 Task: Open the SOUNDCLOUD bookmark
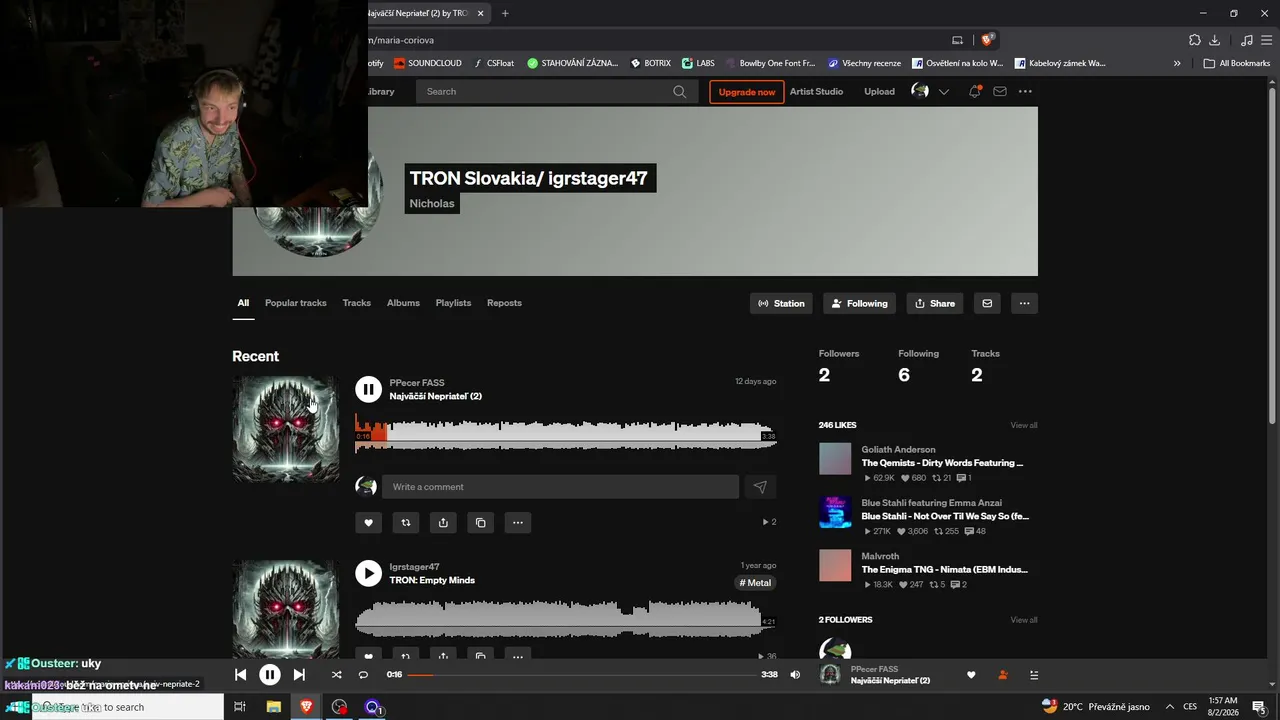click(x=428, y=63)
